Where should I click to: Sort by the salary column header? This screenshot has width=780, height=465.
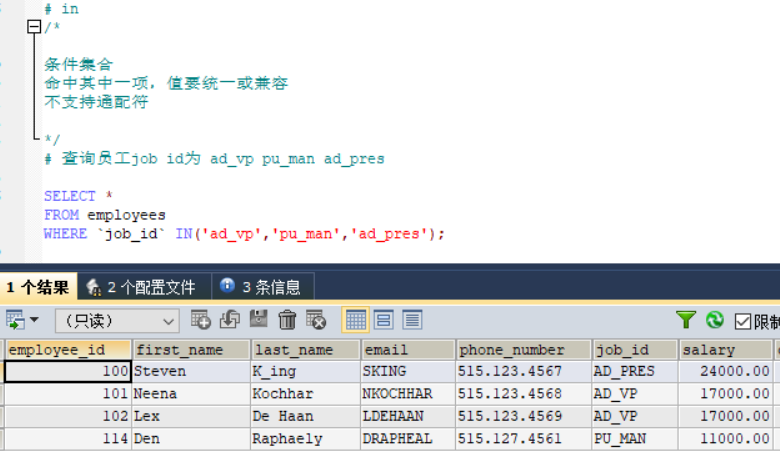click(725, 350)
